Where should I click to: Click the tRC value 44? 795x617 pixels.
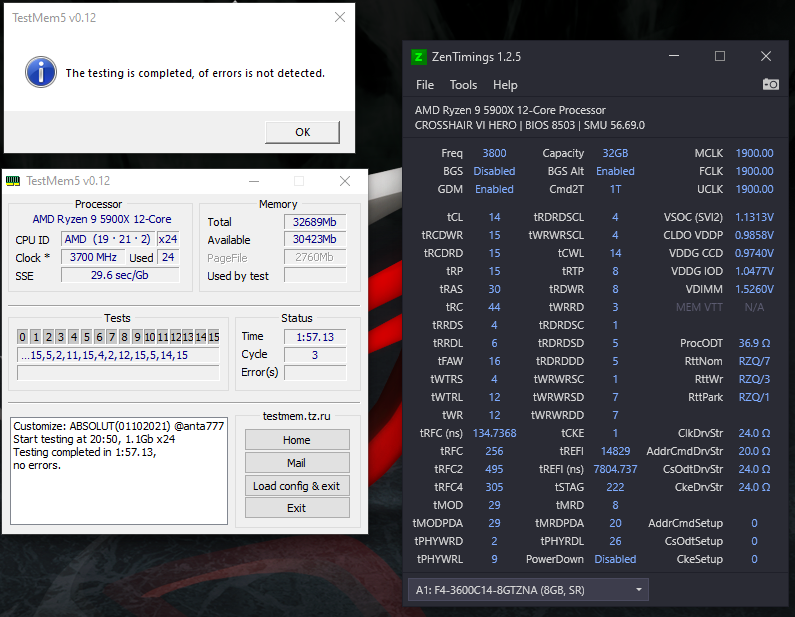pyautogui.click(x=494, y=307)
